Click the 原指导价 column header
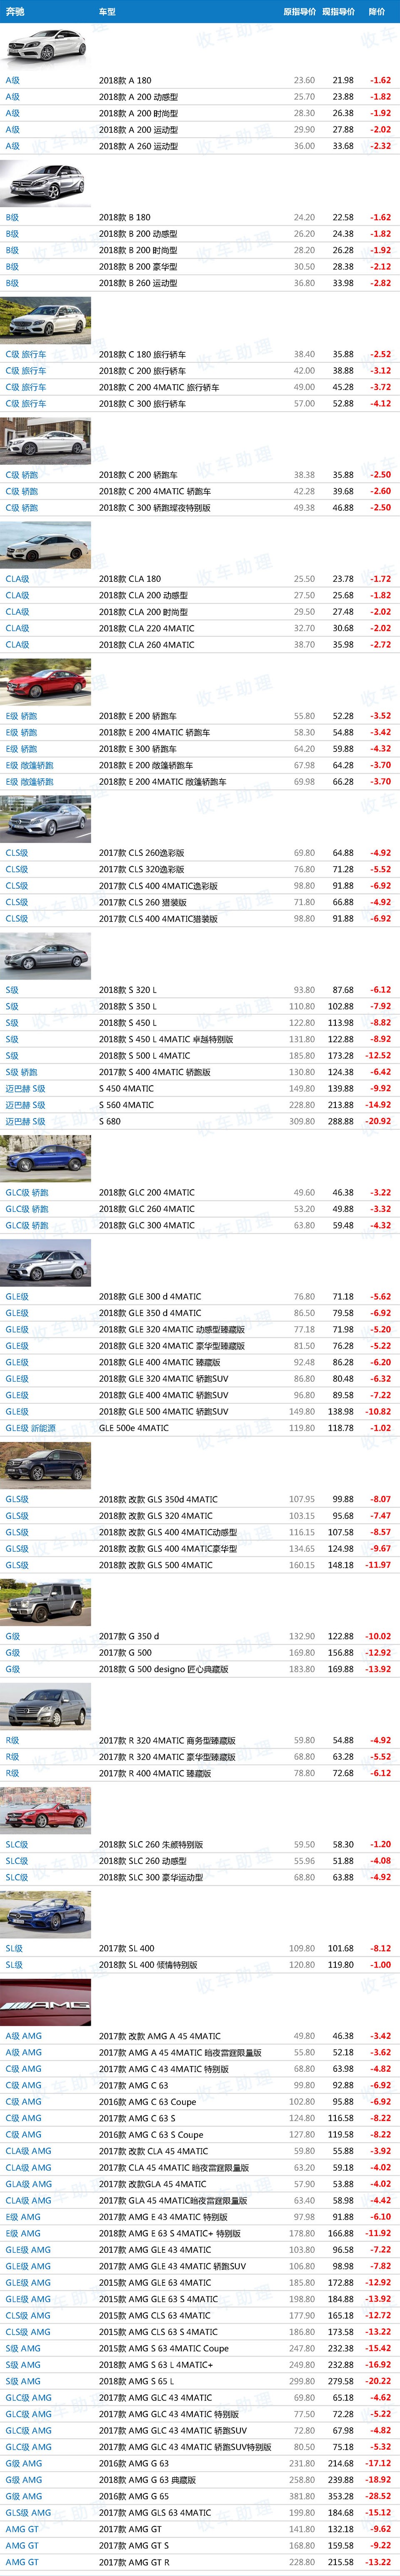 tap(299, 12)
